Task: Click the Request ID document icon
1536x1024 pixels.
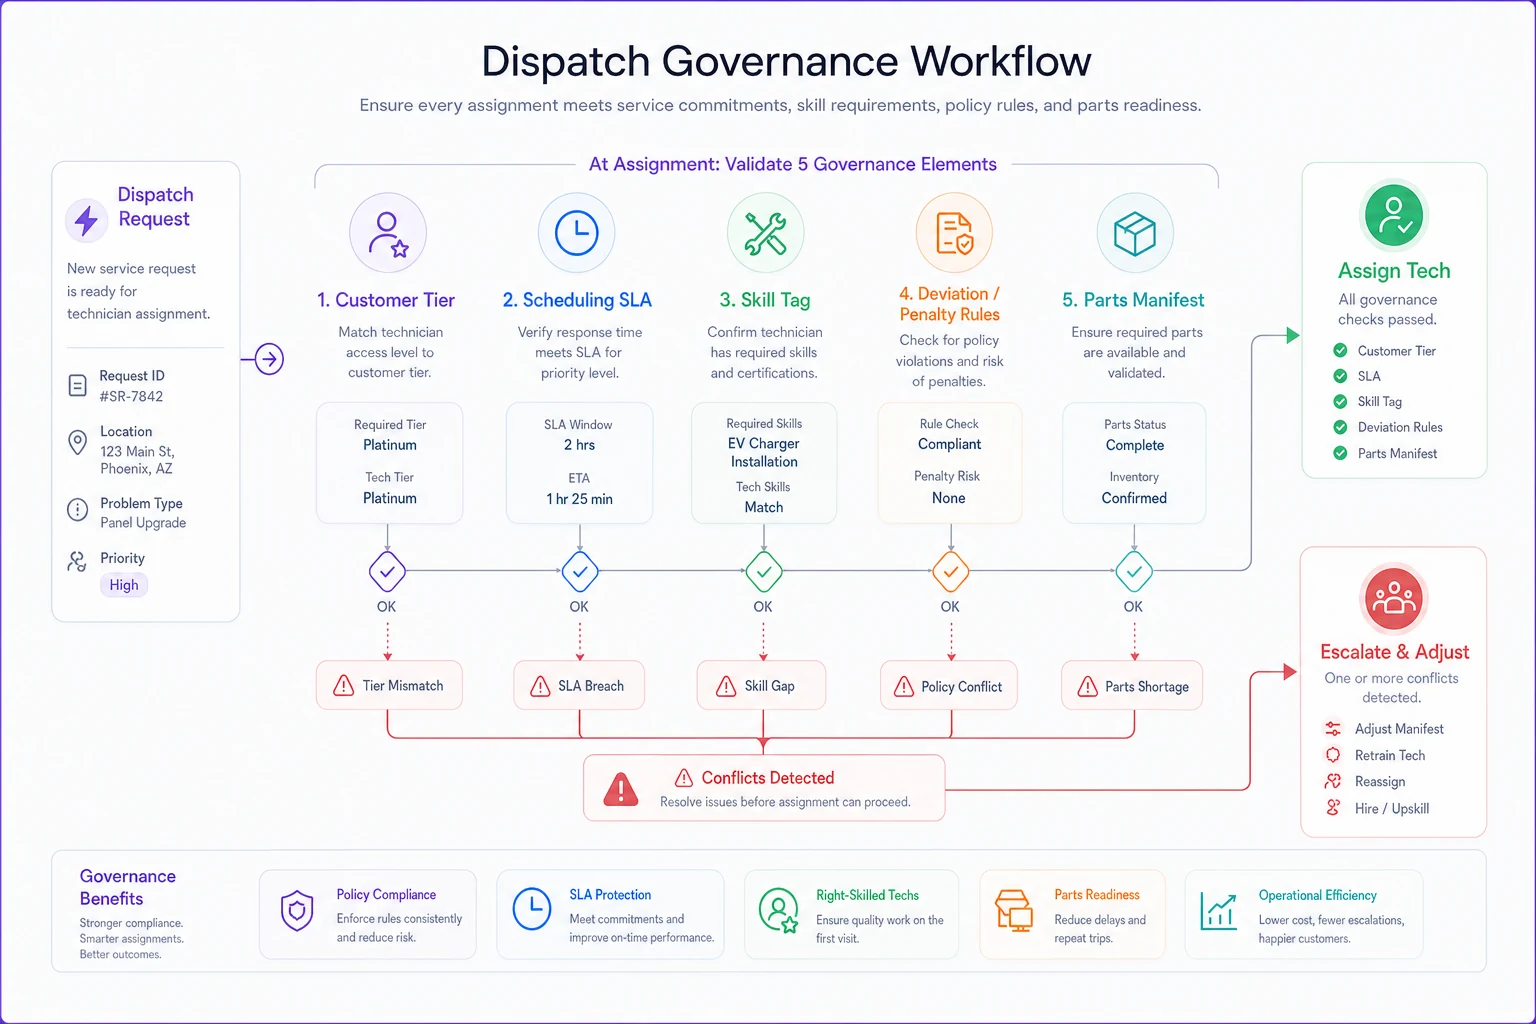Action: 77,386
